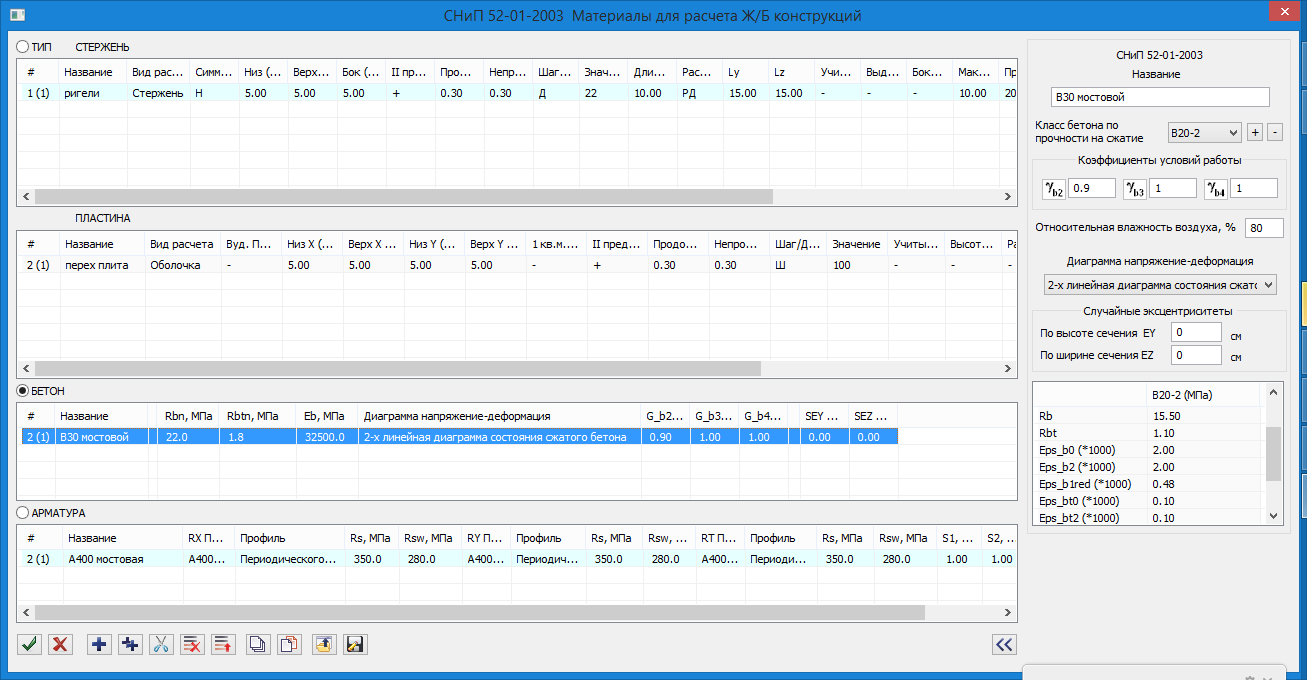1307x680 pixels.
Task: Click the Rbn, МПа column header
Action: pos(184,416)
